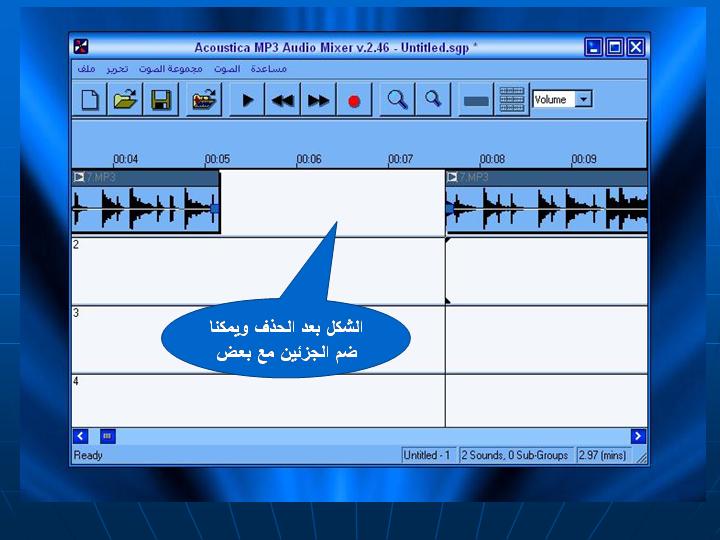Click the 00:09 mark on the timeline ruler

pyautogui.click(x=584, y=159)
